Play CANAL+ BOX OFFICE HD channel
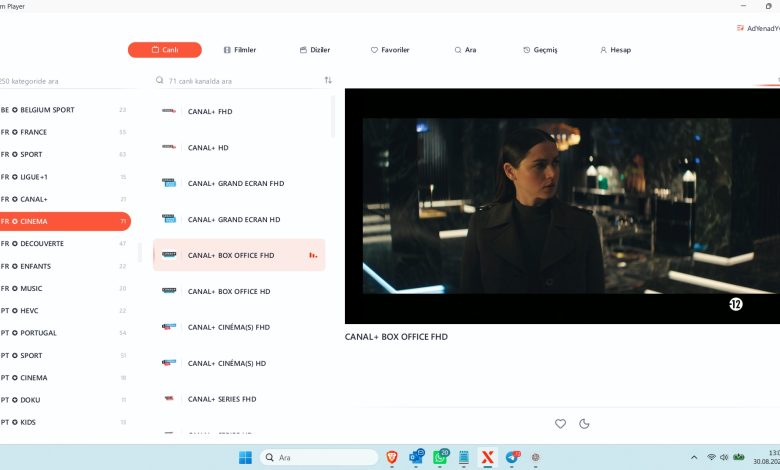 [x=239, y=291]
